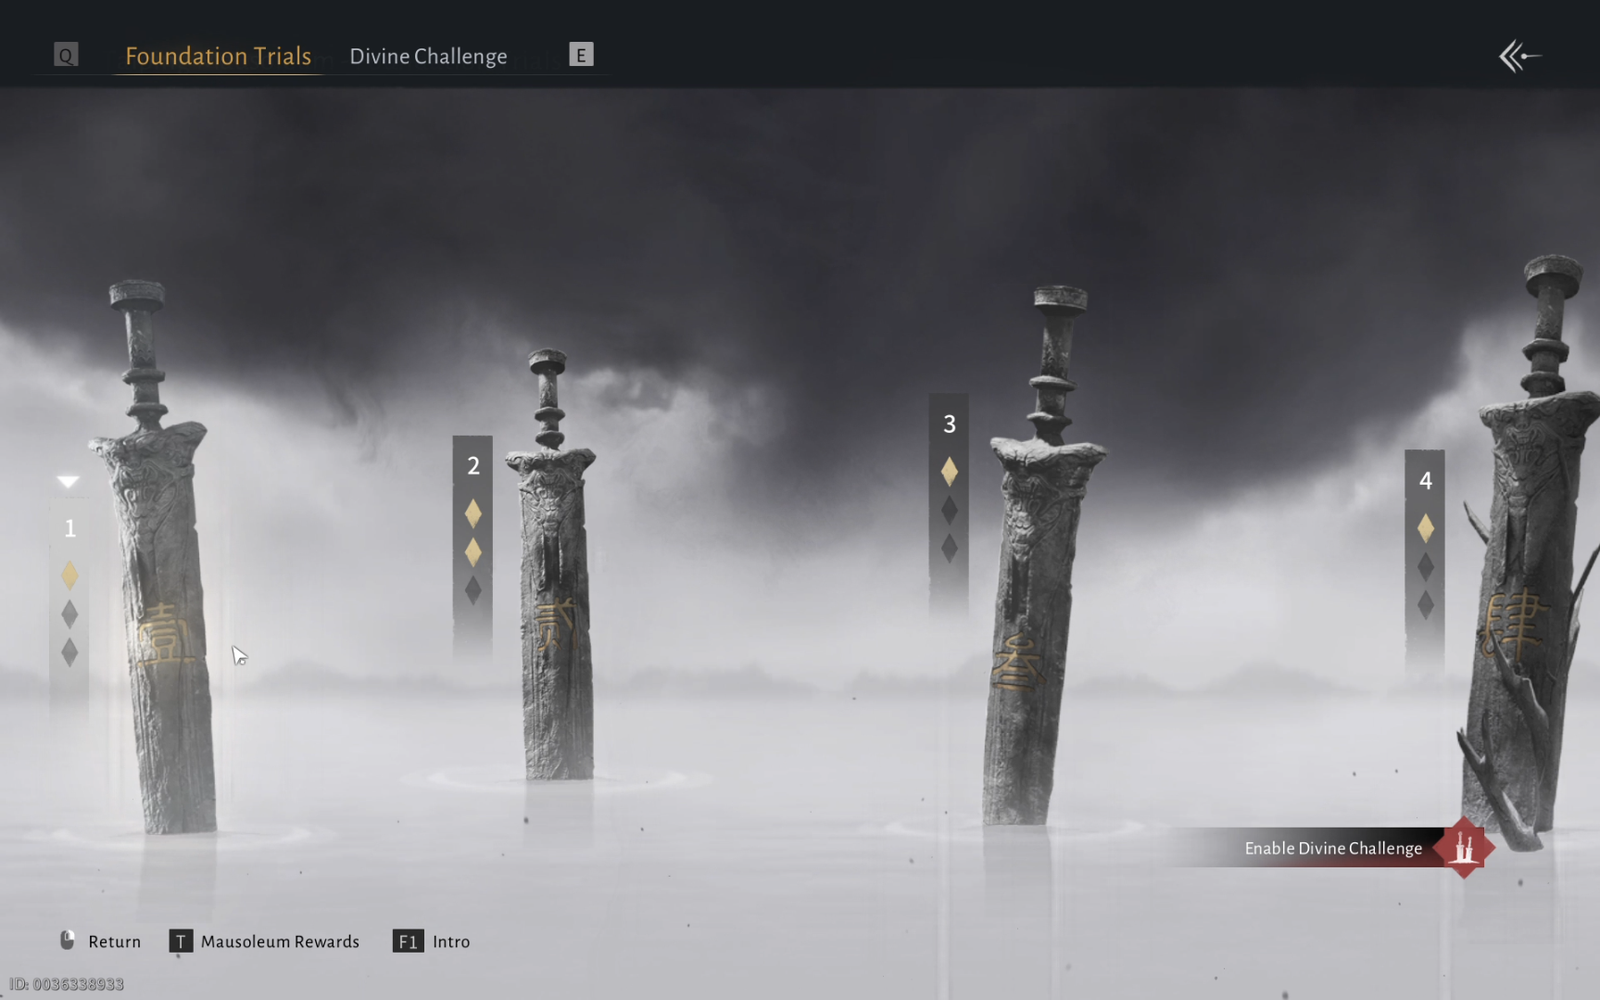Click the Q key previous-tab icon
Image resolution: width=1600 pixels, height=1000 pixels.
[x=66, y=55]
